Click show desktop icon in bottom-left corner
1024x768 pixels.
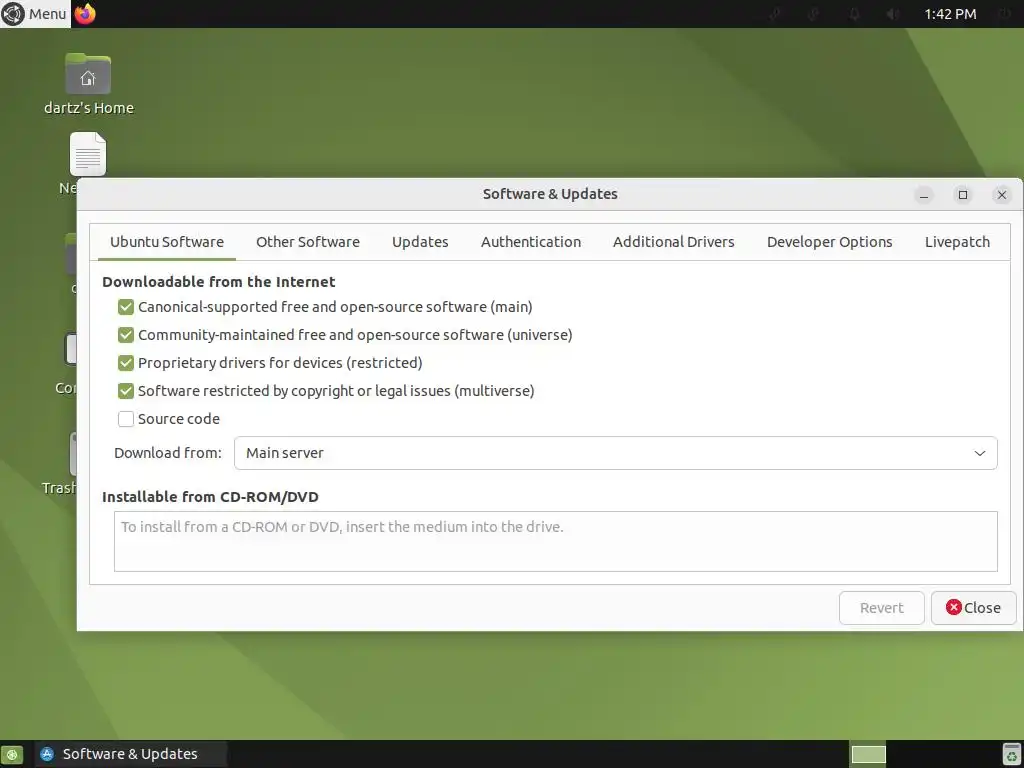12,755
